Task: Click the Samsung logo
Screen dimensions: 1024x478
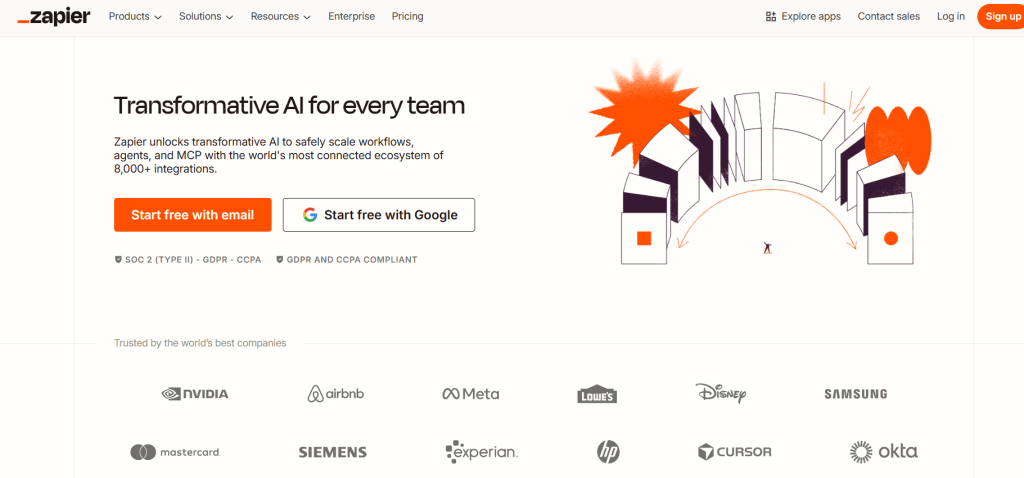Action: coord(856,394)
